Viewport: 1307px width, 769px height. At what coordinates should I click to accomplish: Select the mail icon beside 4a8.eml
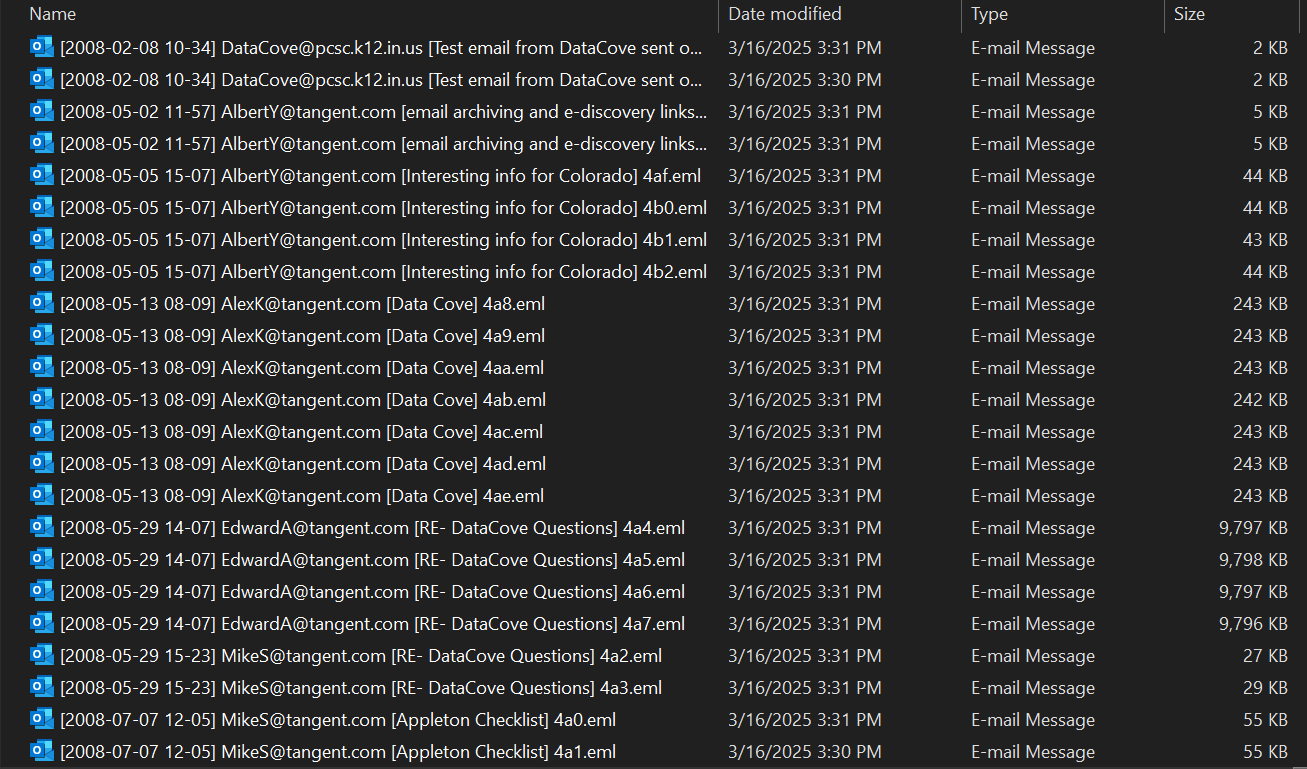point(42,303)
